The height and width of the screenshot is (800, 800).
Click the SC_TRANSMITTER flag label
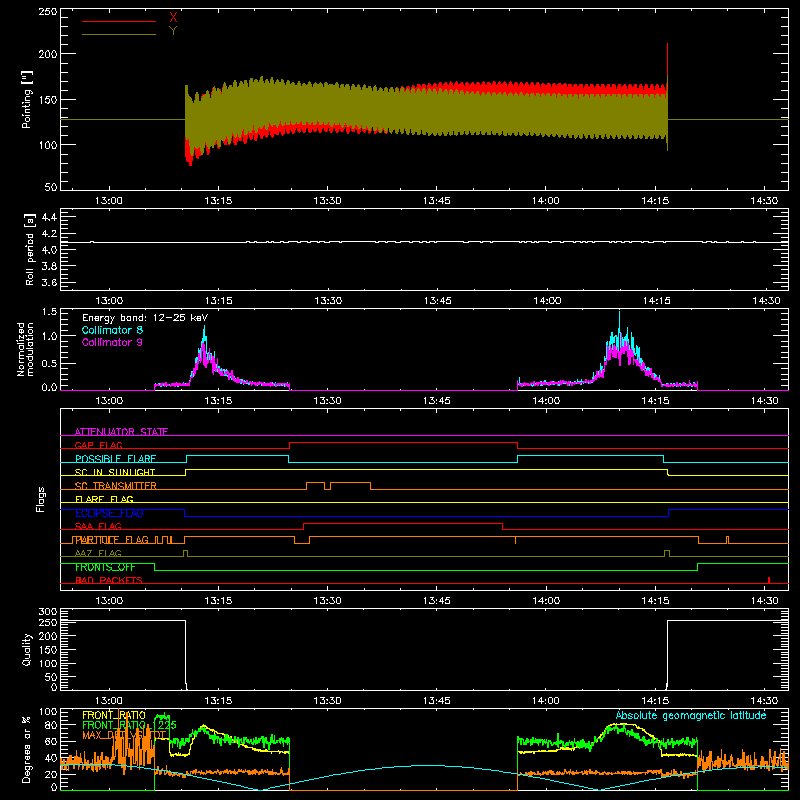click(116, 485)
